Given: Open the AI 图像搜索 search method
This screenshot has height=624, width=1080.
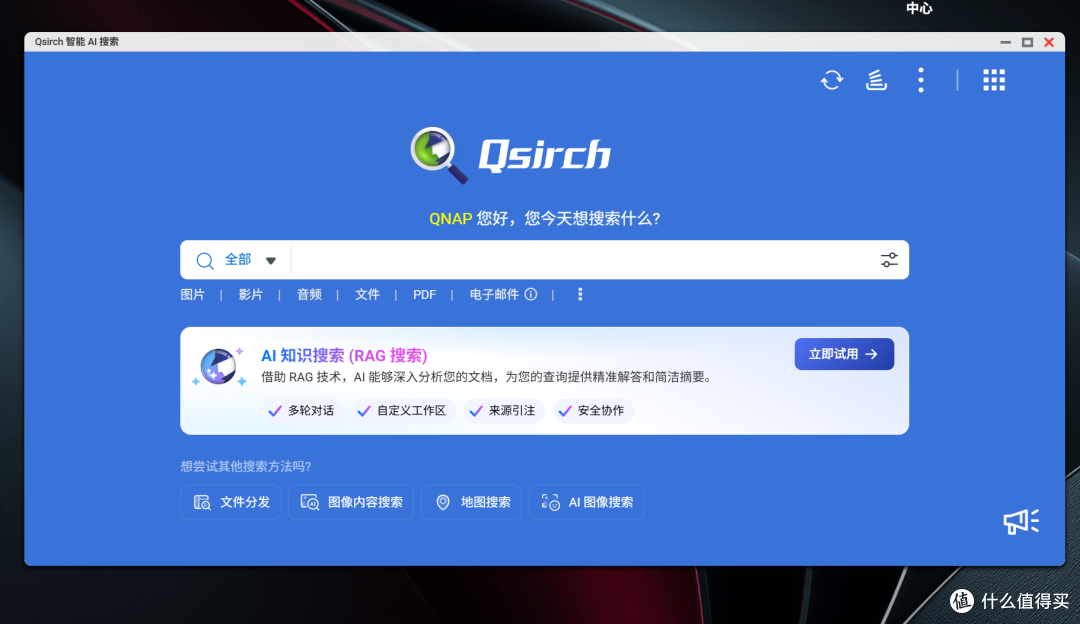Looking at the screenshot, I should (x=587, y=502).
